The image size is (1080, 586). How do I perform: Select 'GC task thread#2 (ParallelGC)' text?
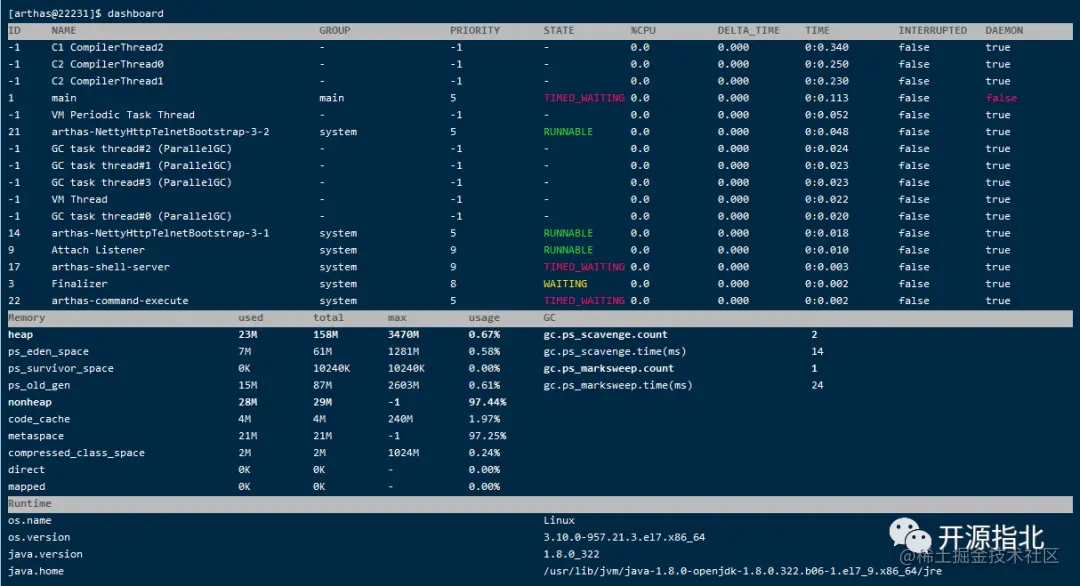pyautogui.click(x=141, y=148)
